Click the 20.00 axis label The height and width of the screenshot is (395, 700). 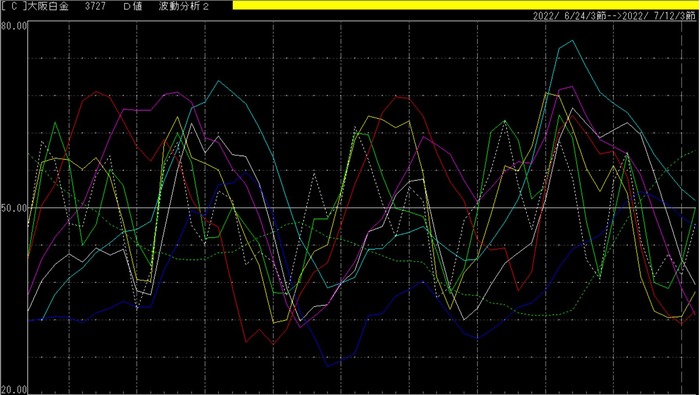click(14, 389)
